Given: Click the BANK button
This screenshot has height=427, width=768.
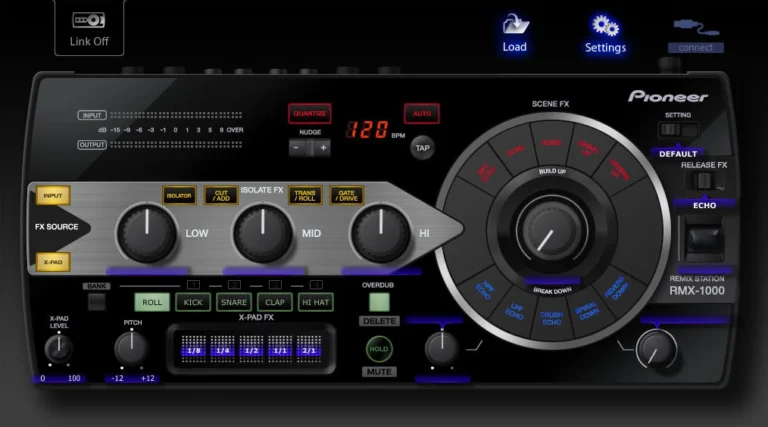Looking at the screenshot, I should [x=96, y=302].
